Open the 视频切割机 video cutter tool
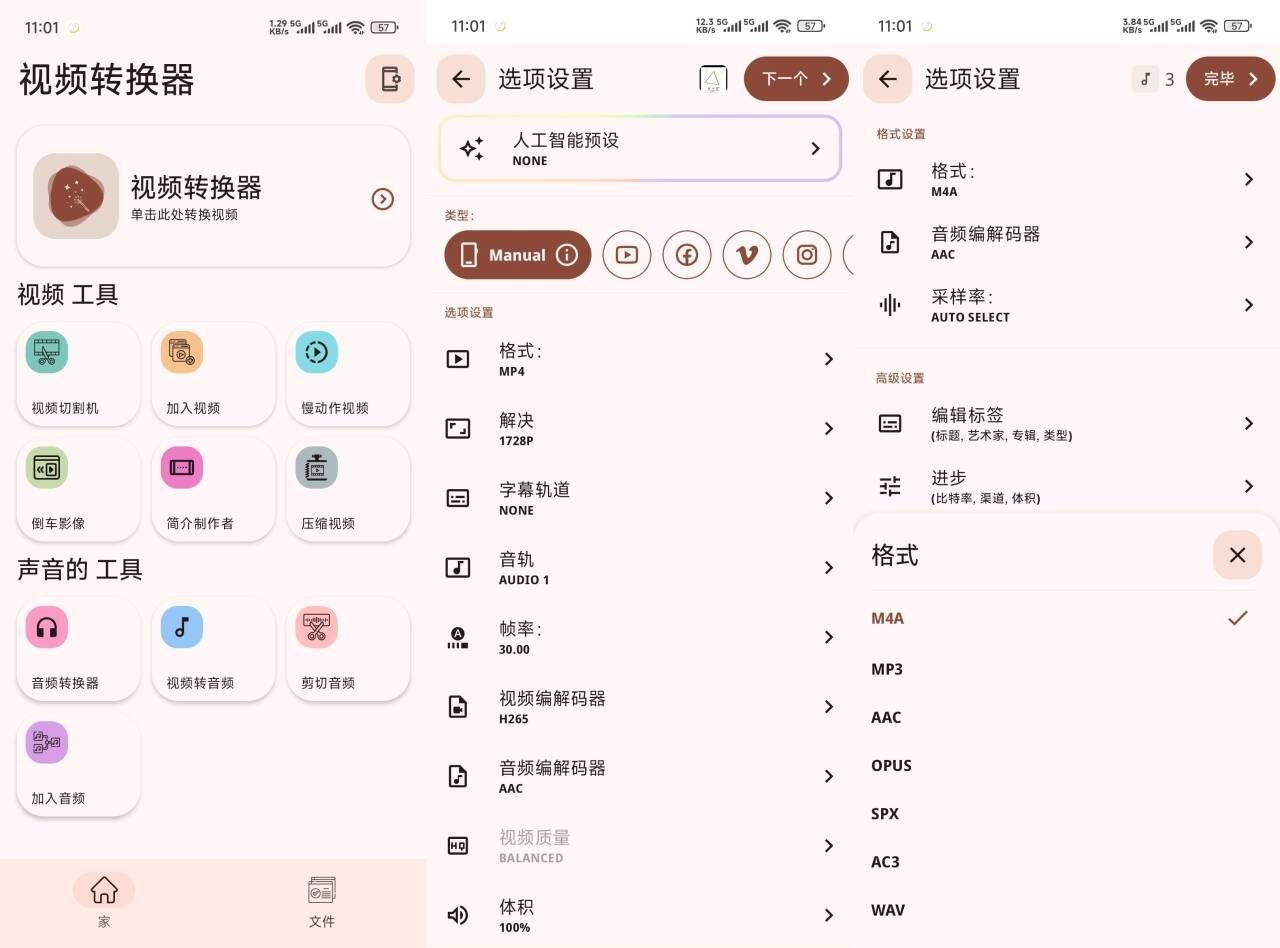Screen dimensions: 1280x948 pos(78,374)
